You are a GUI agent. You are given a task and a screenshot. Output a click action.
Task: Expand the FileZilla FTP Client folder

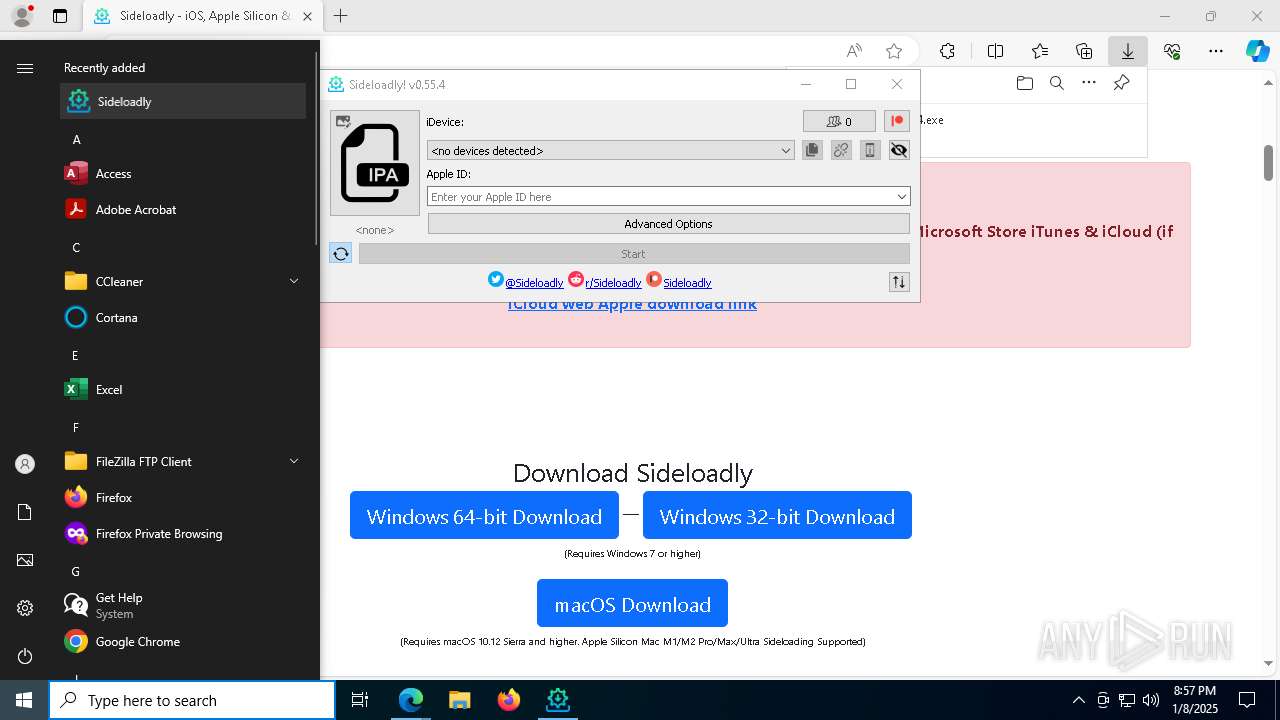[x=183, y=461]
